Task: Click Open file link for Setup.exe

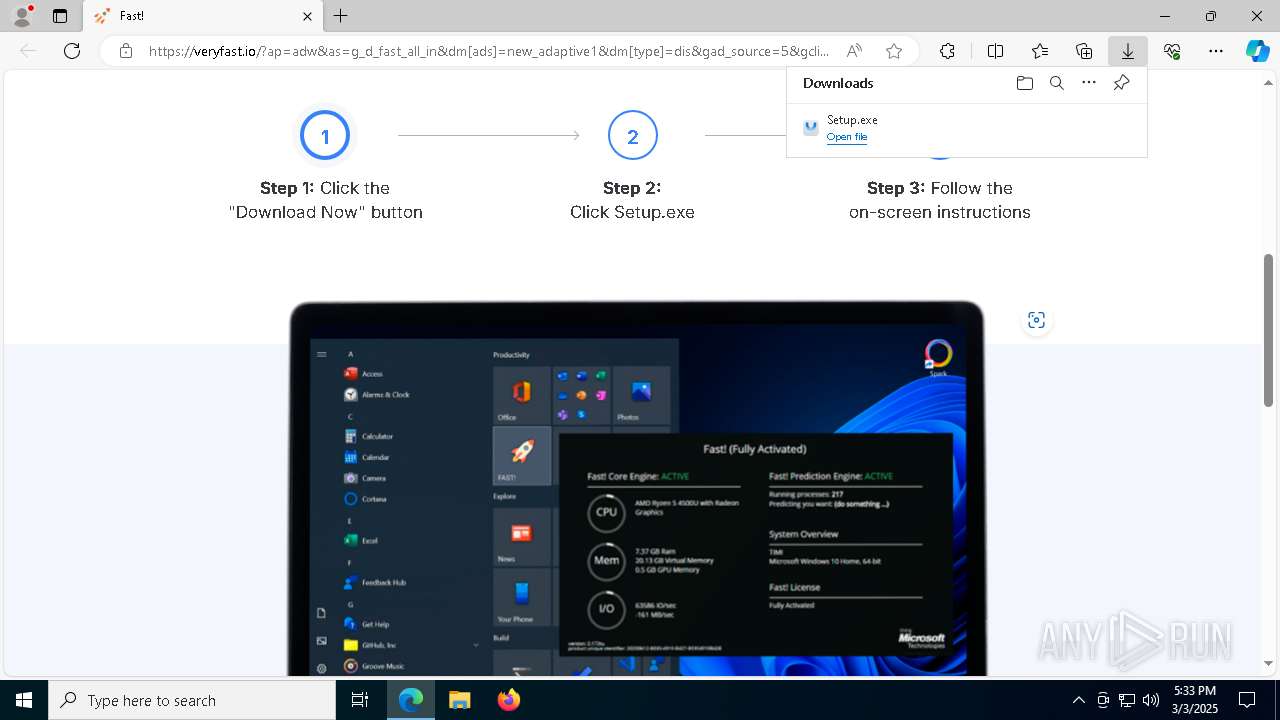Action: coord(847,137)
